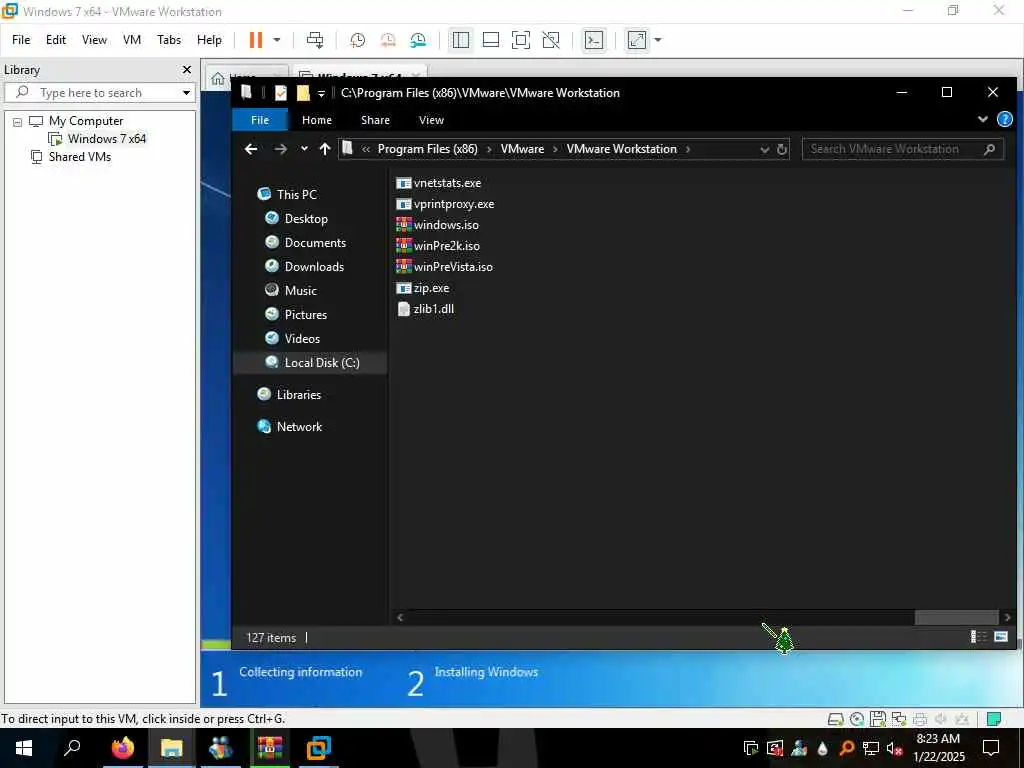Open WinRAR from taskbar
Viewport: 1024px width, 768px height.
269,748
